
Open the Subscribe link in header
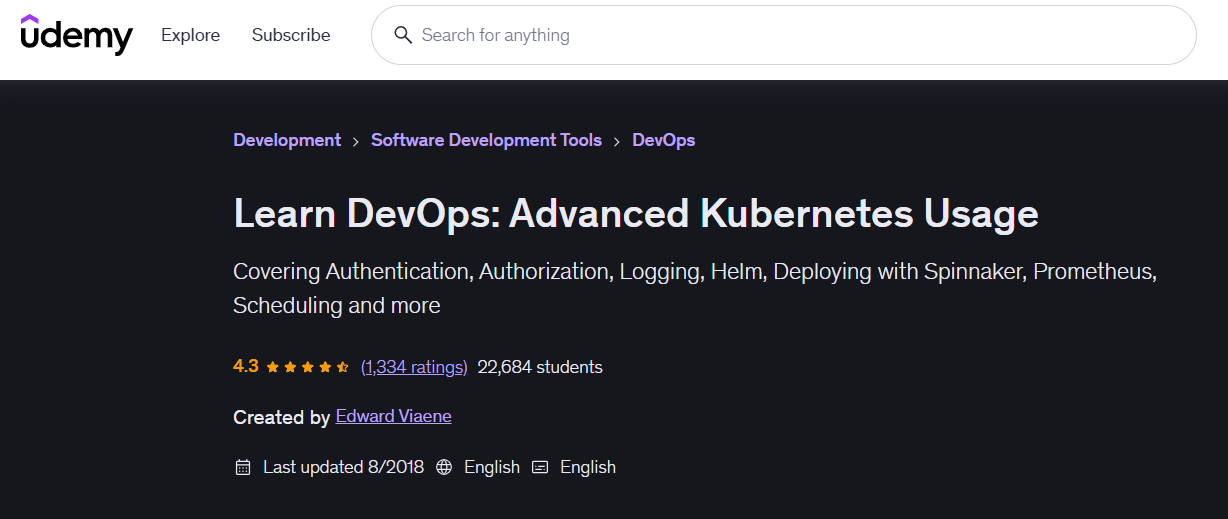(291, 35)
